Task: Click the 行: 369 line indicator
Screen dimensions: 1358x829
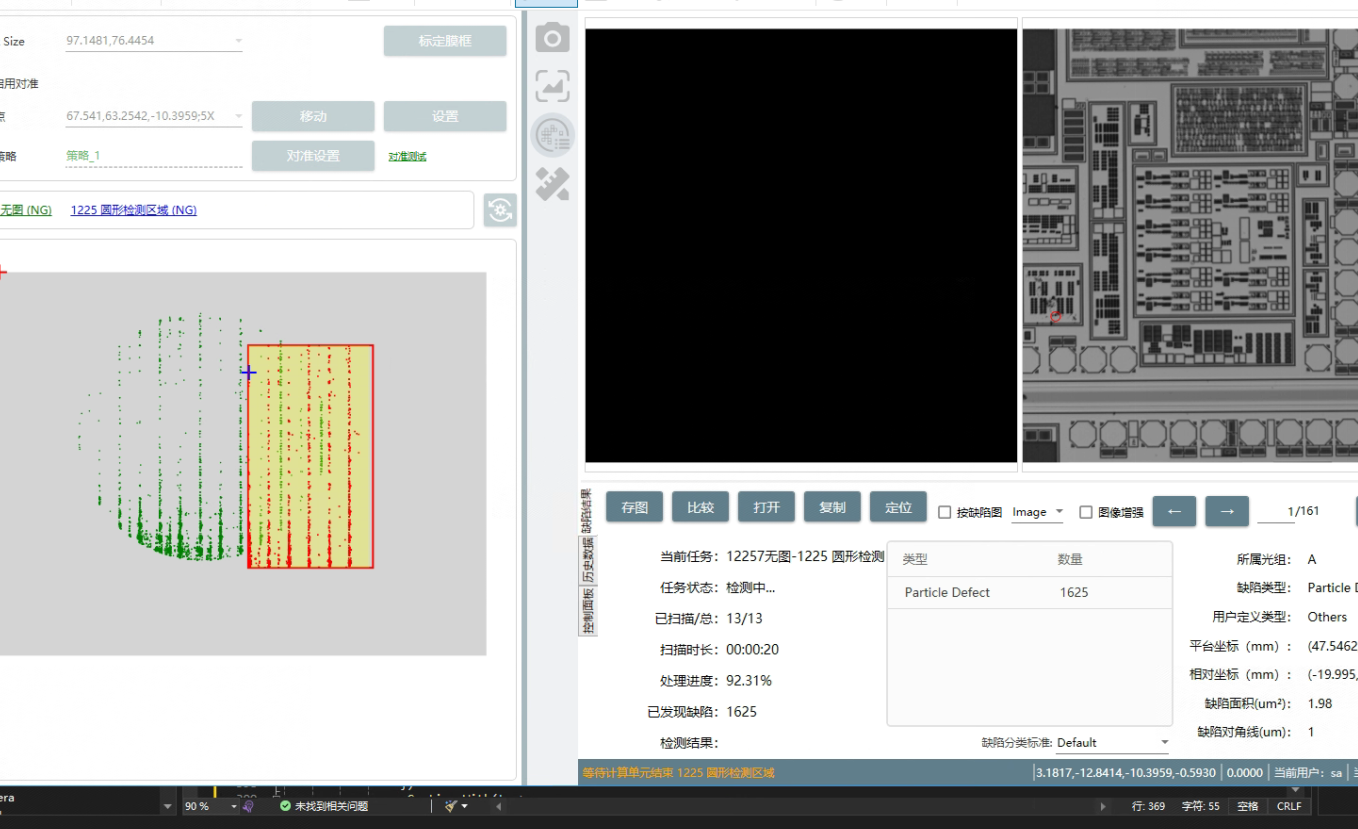Action: coord(1148,806)
